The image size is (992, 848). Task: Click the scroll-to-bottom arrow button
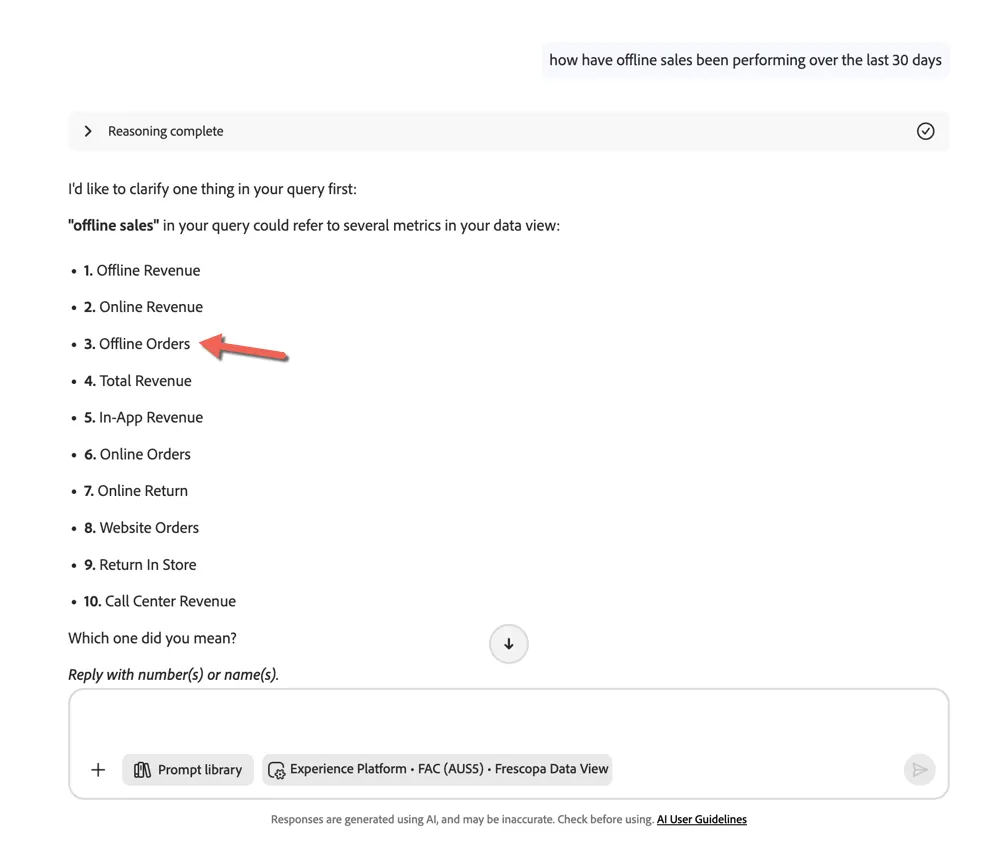(x=509, y=644)
